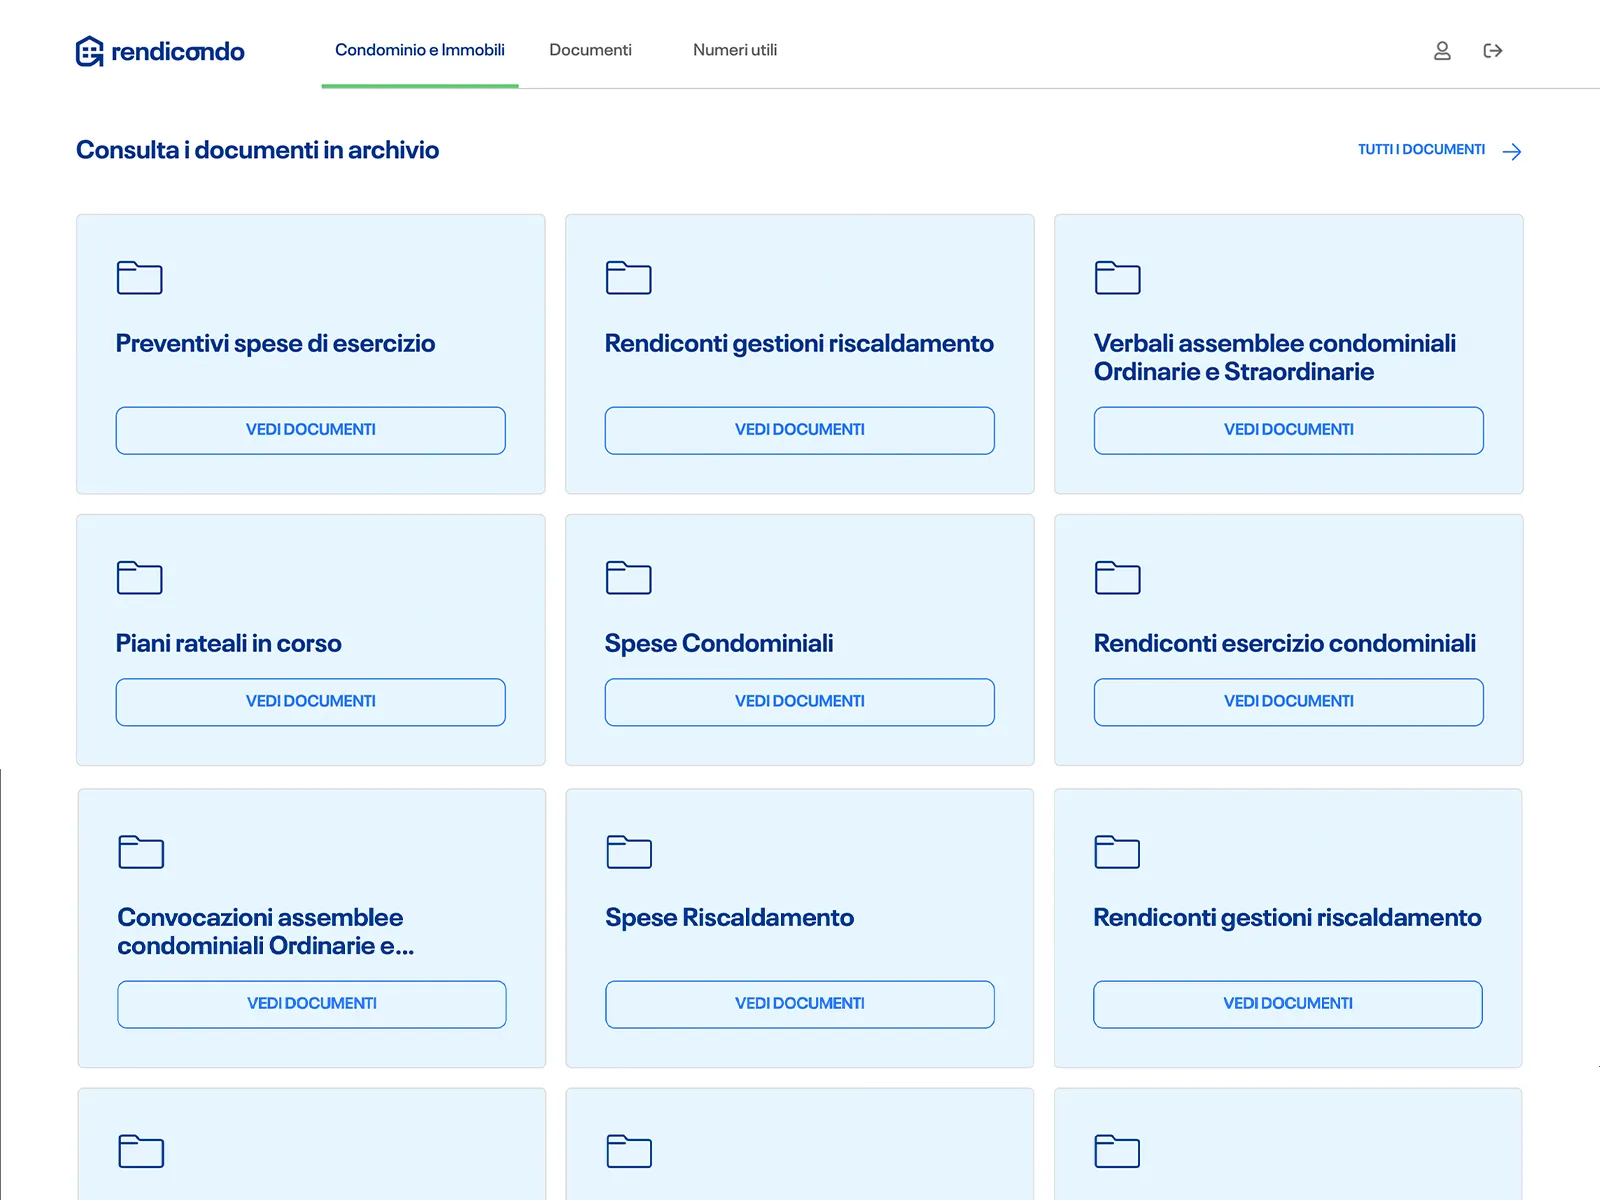Viewport: 1600px width, 1200px height.
Task: Click the Rendiconti esercizio condominiali title
Action: pyautogui.click(x=1285, y=644)
